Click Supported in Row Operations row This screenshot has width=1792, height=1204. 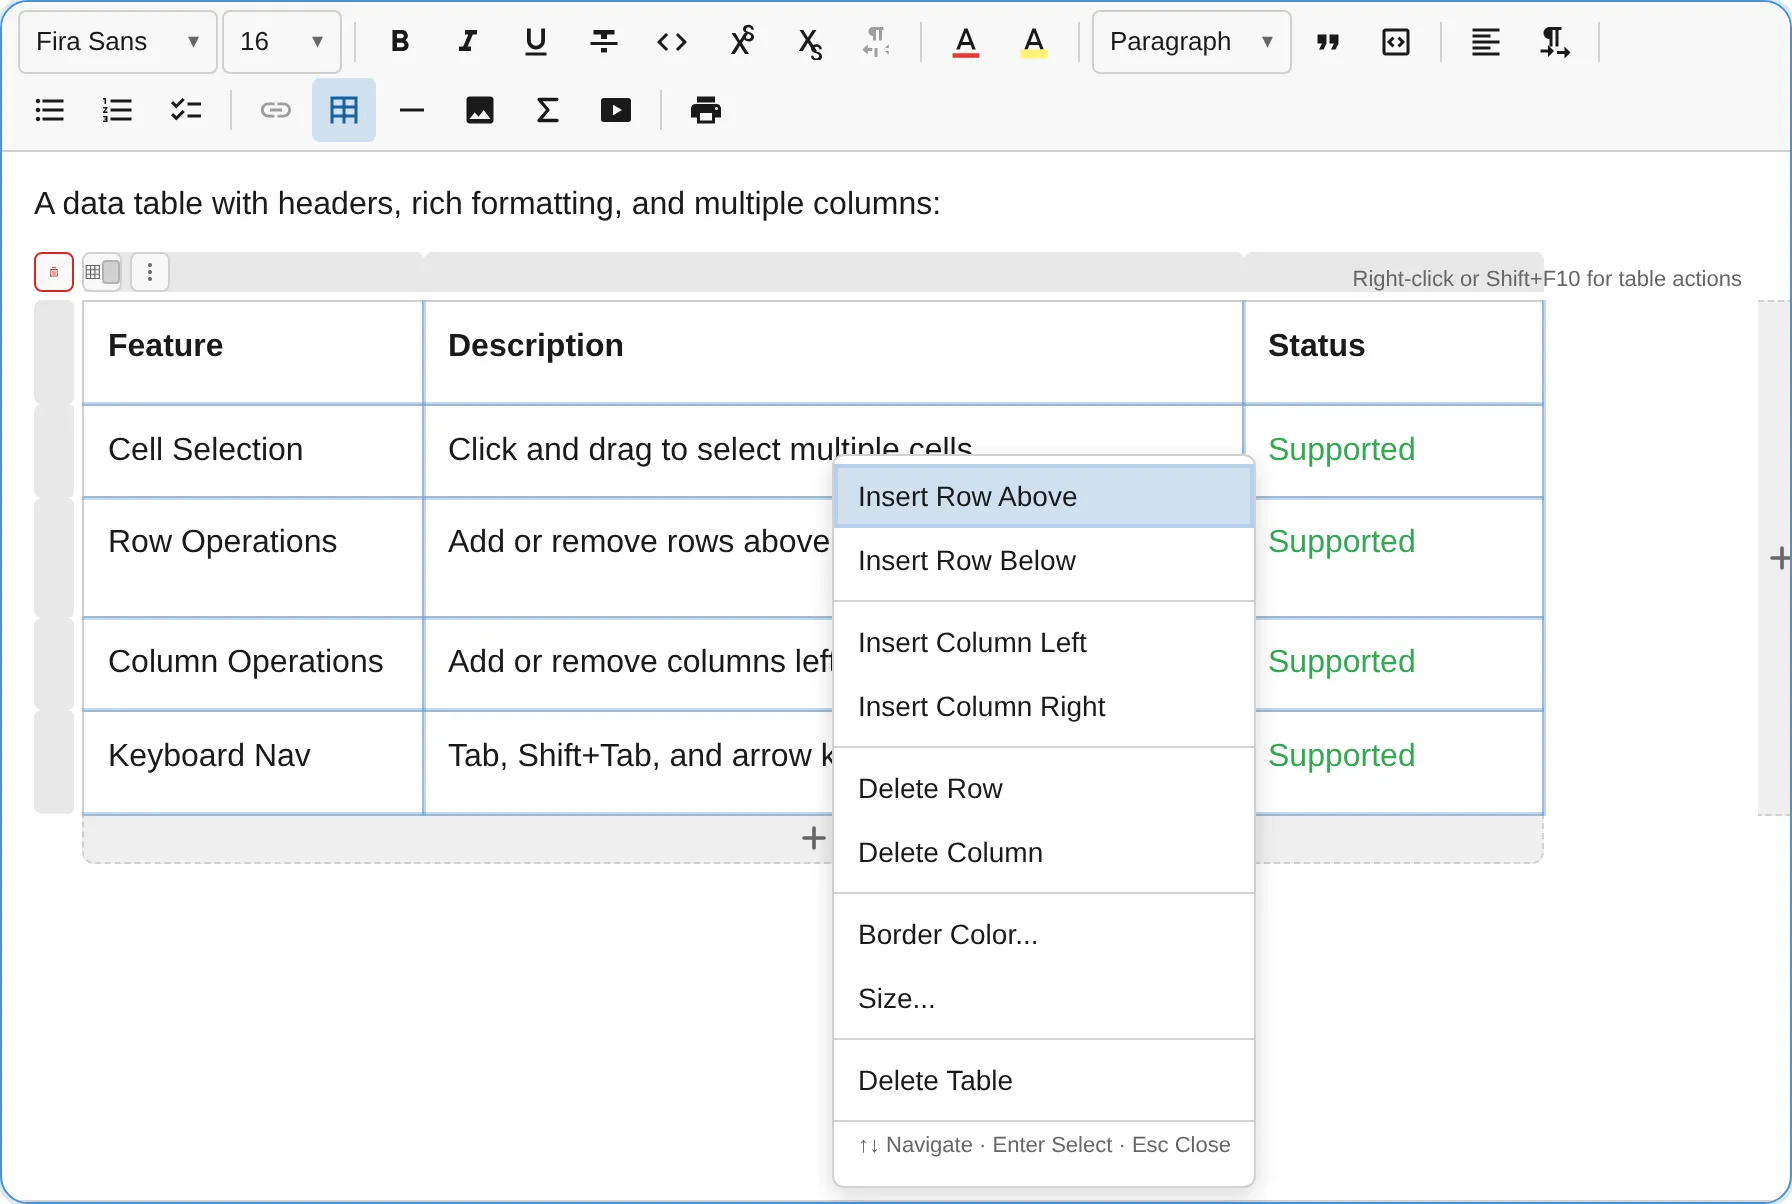click(x=1341, y=542)
